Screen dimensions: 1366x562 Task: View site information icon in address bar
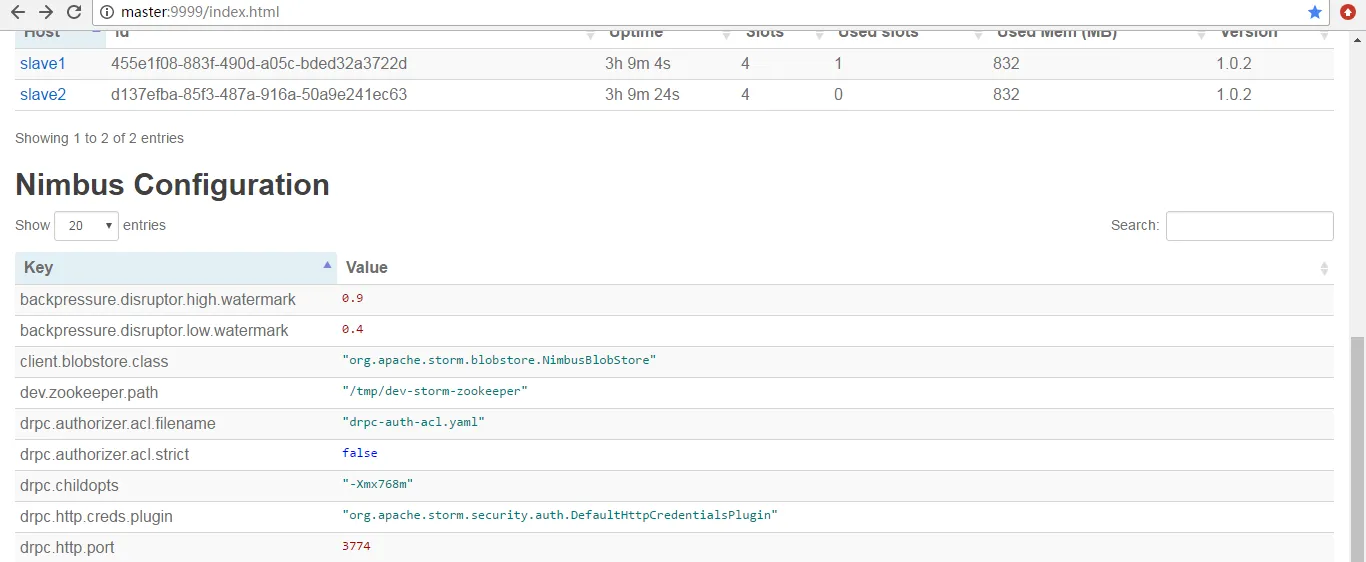[107, 13]
